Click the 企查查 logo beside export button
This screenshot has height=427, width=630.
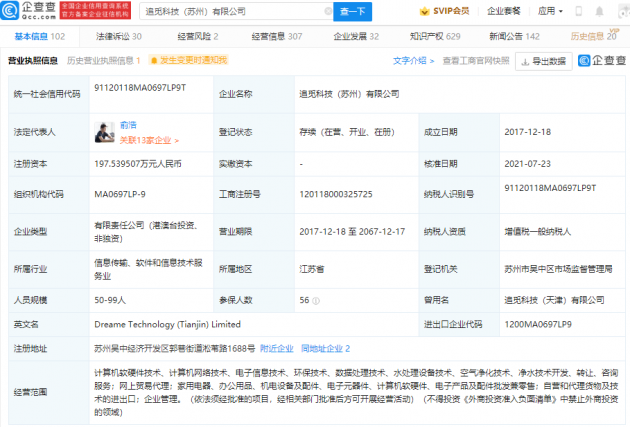tap(602, 61)
